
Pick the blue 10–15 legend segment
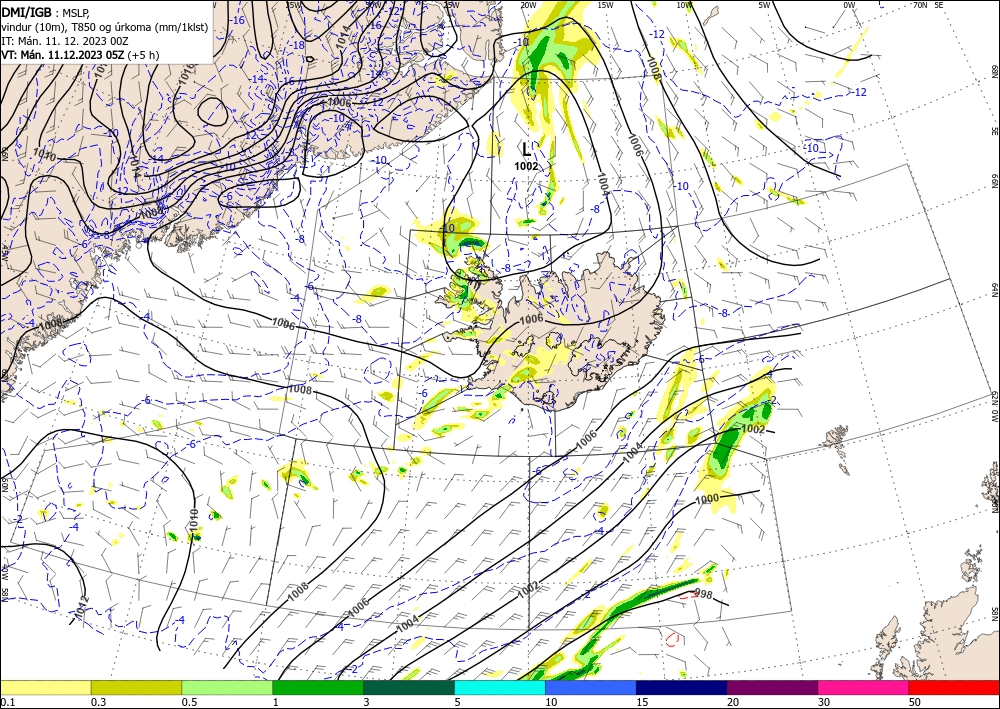point(591,687)
